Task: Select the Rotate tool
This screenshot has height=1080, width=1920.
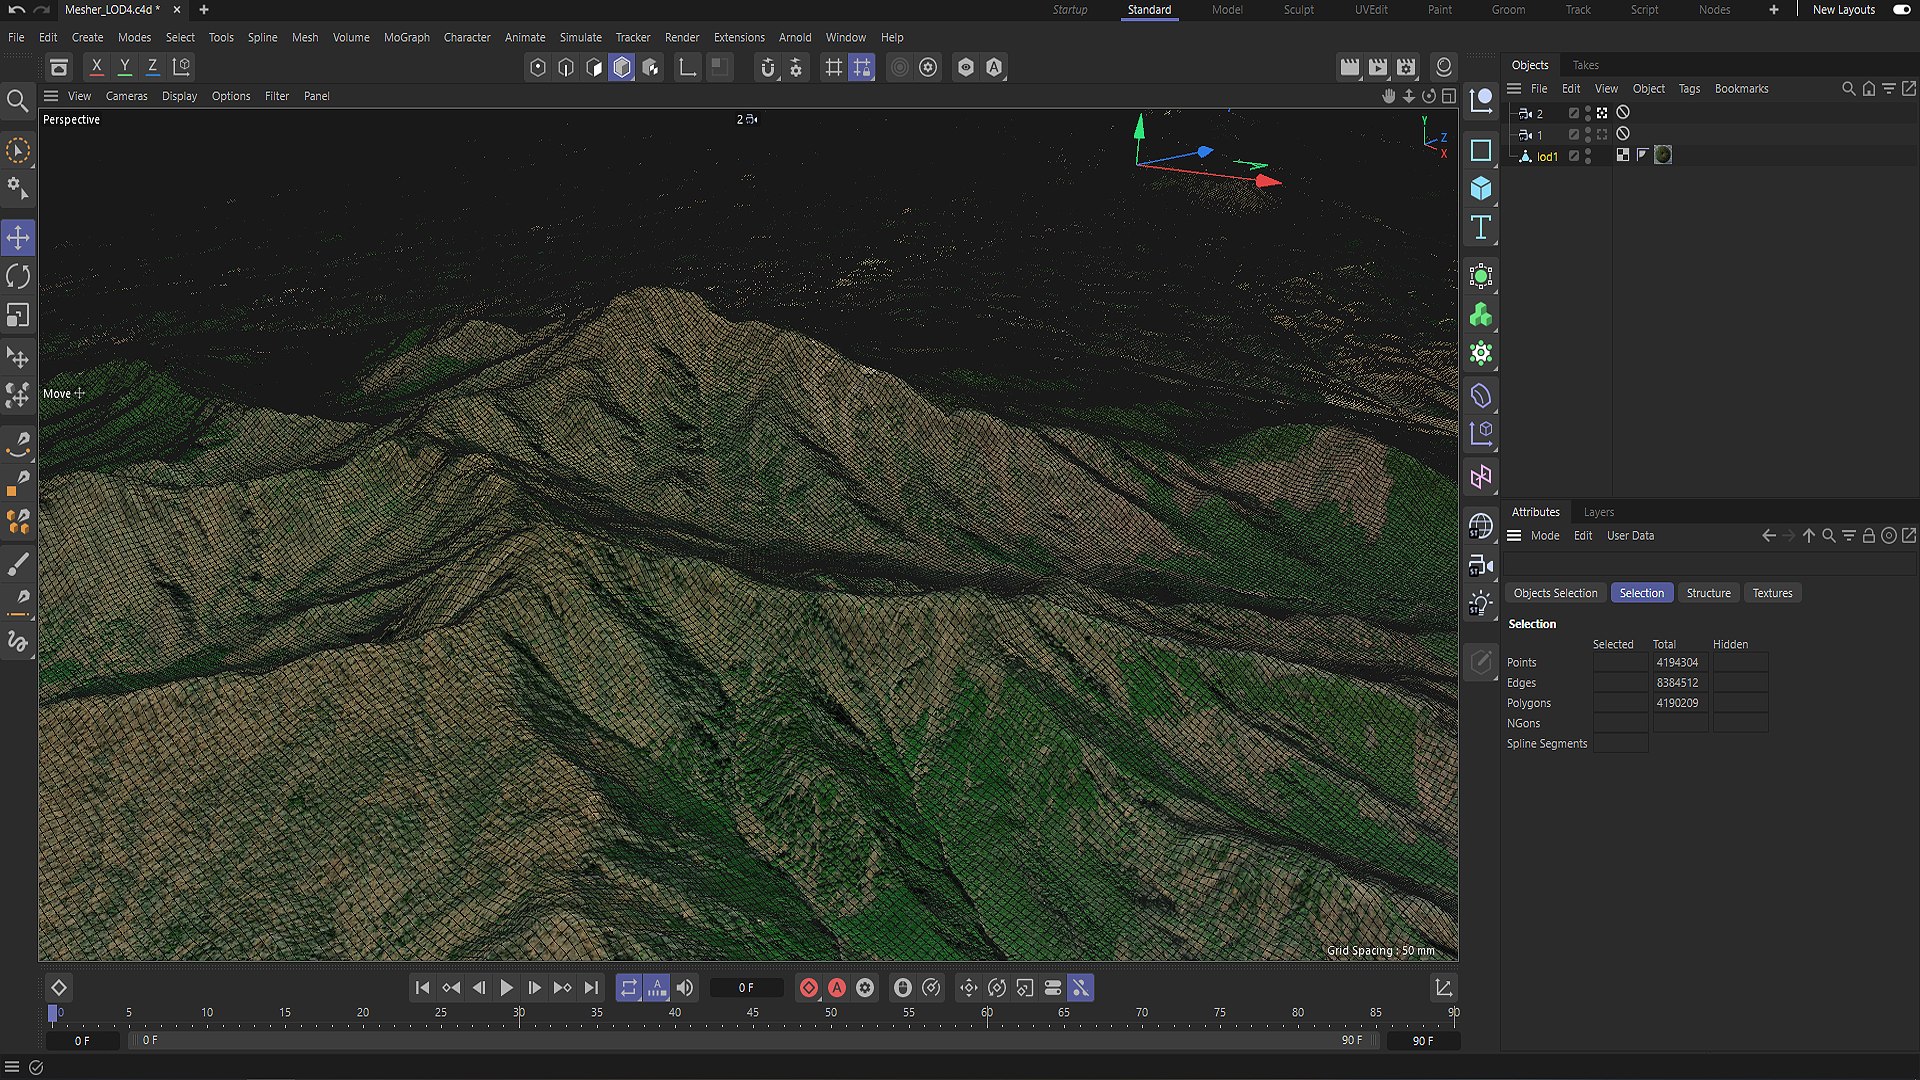Action: pos(18,277)
